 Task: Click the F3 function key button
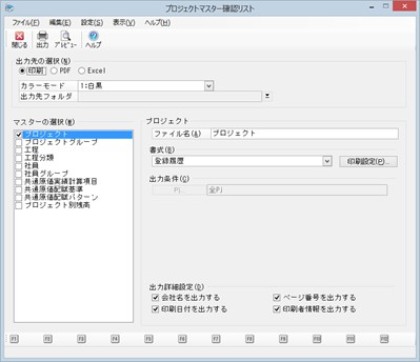pyautogui.click(x=81, y=339)
